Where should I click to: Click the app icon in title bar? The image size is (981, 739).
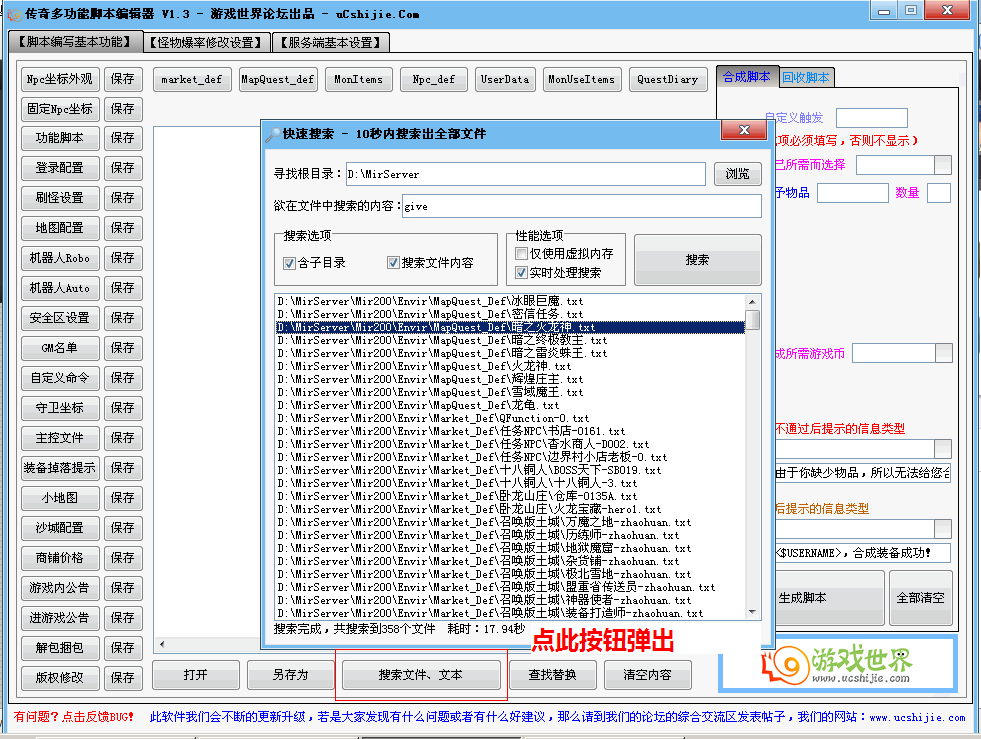click(x=14, y=14)
